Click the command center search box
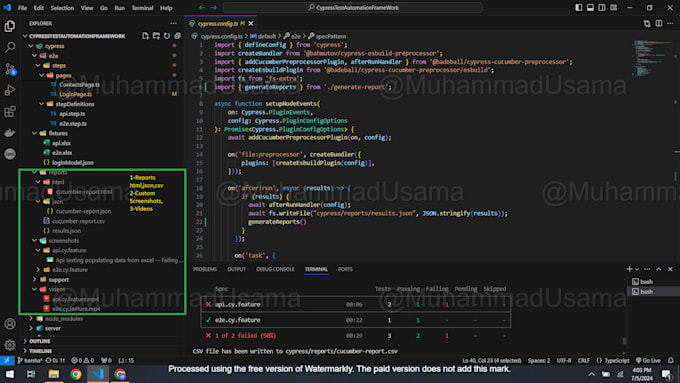The width and height of the screenshot is (680, 383). point(353,8)
